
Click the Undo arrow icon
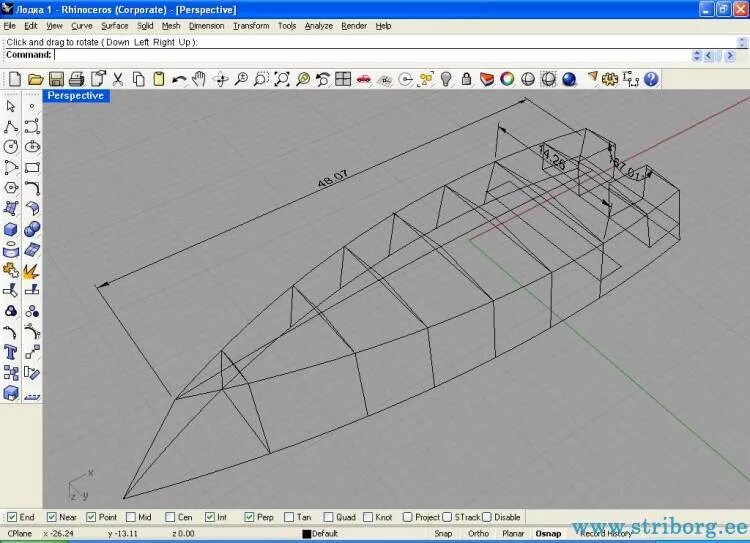pos(179,79)
